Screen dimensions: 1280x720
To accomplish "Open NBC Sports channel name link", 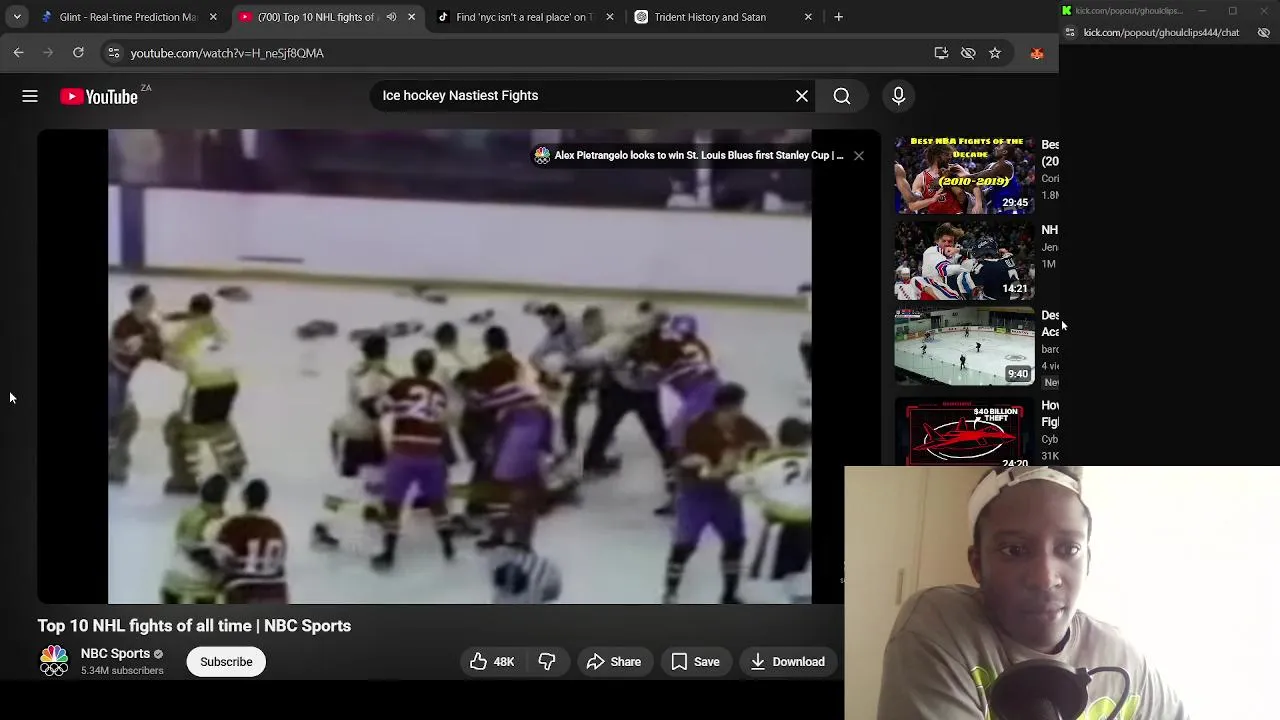I will 115,654.
